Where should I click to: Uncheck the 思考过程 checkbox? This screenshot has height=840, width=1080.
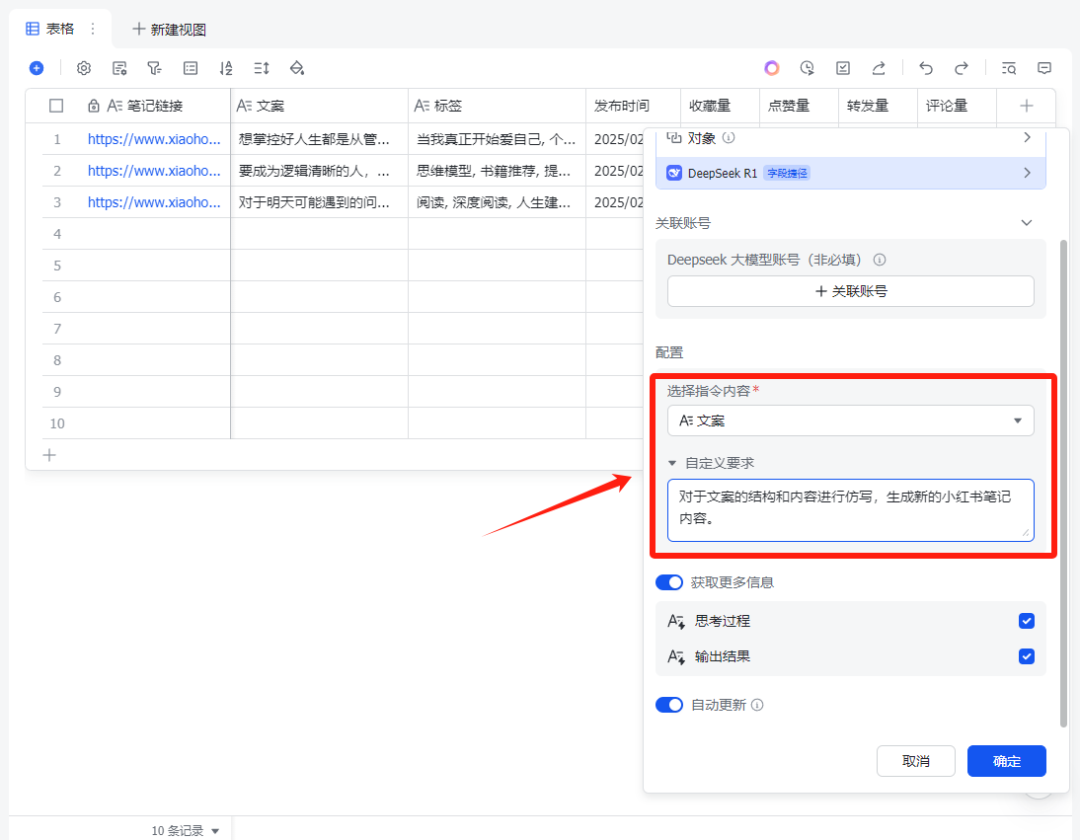[x=1026, y=621]
